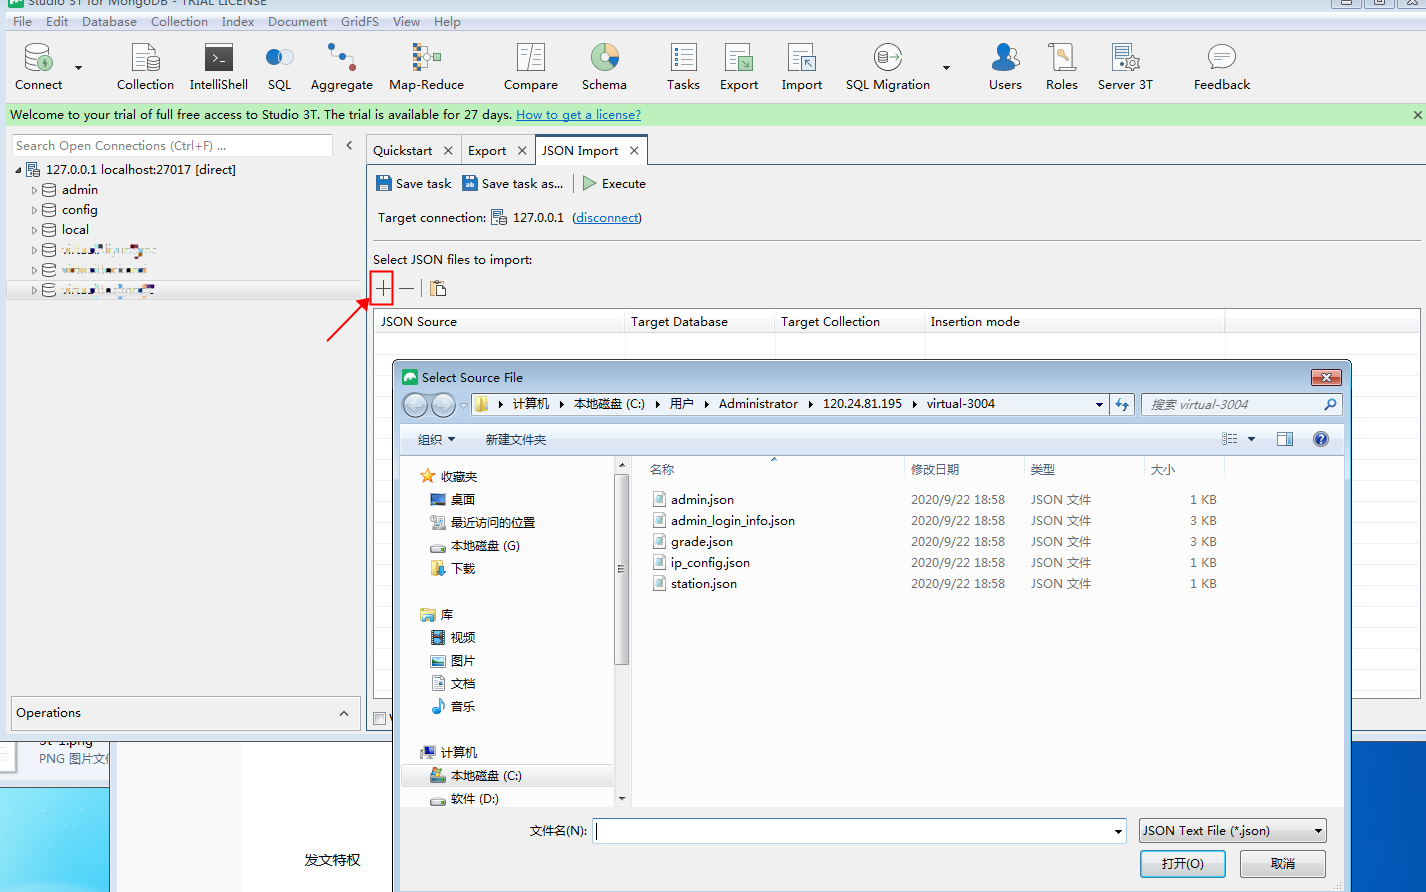1426x892 pixels.
Task: Click help icon in file dialog
Action: pyautogui.click(x=1320, y=439)
